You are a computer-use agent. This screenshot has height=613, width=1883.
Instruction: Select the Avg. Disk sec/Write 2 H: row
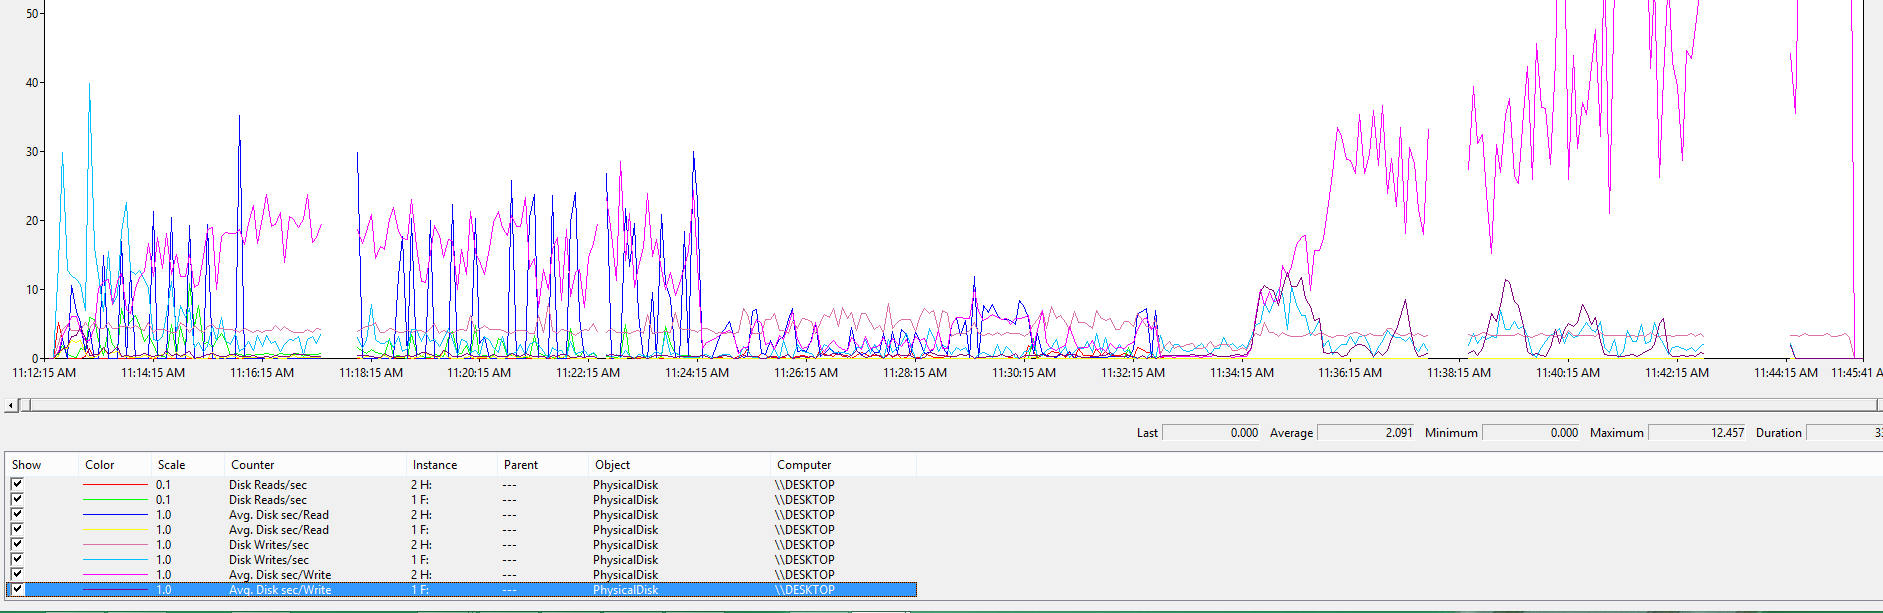(279, 575)
